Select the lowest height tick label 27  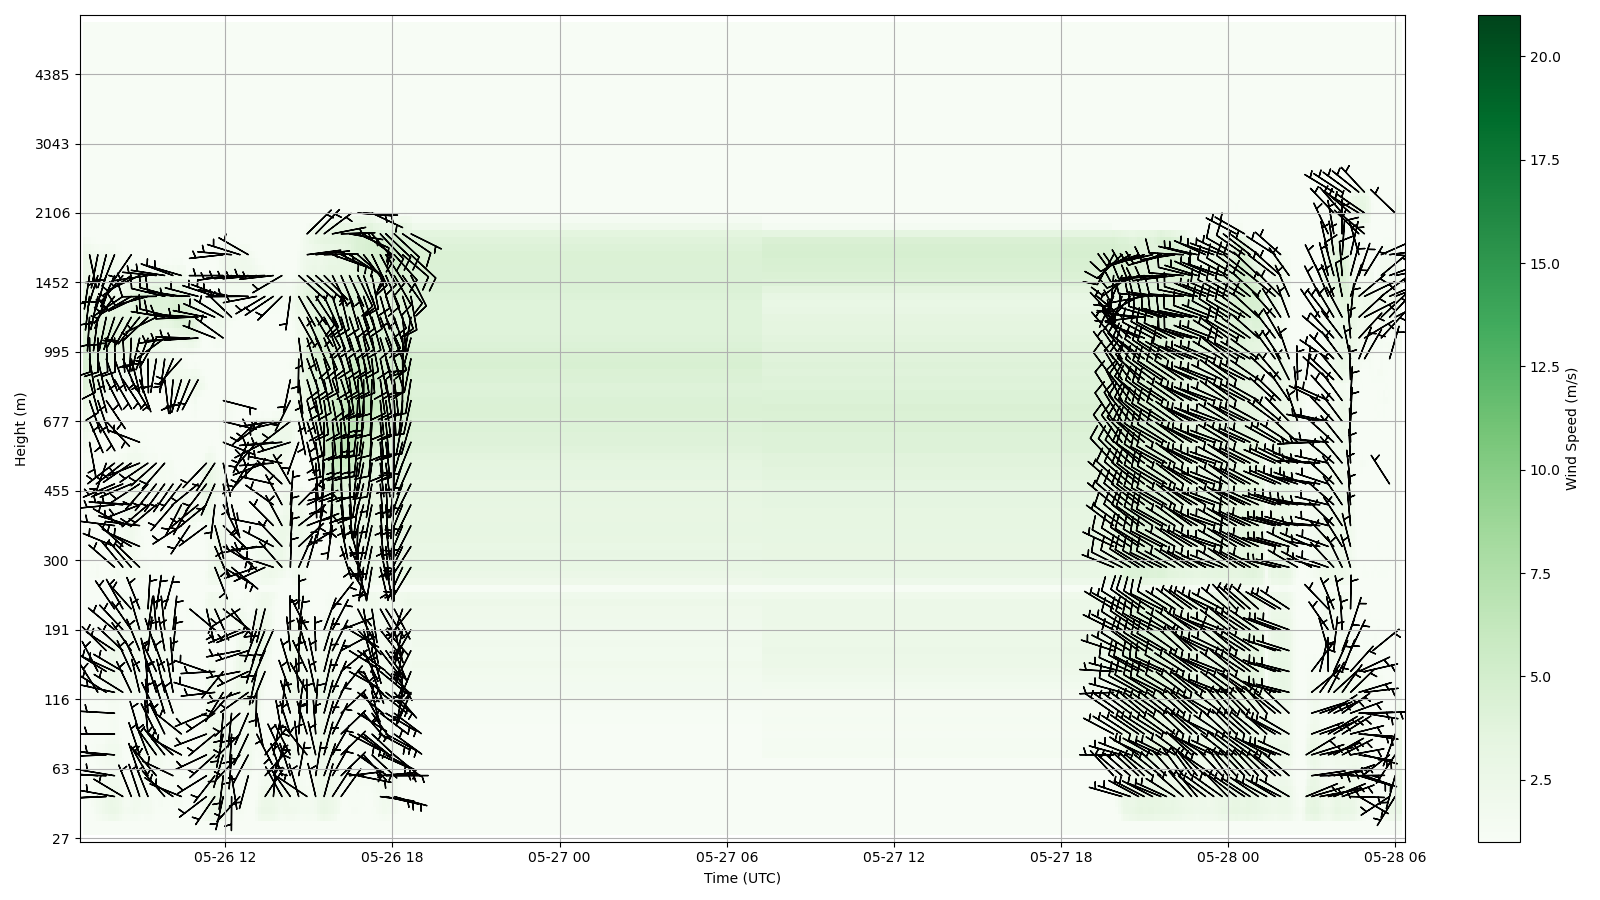[x=60, y=839]
